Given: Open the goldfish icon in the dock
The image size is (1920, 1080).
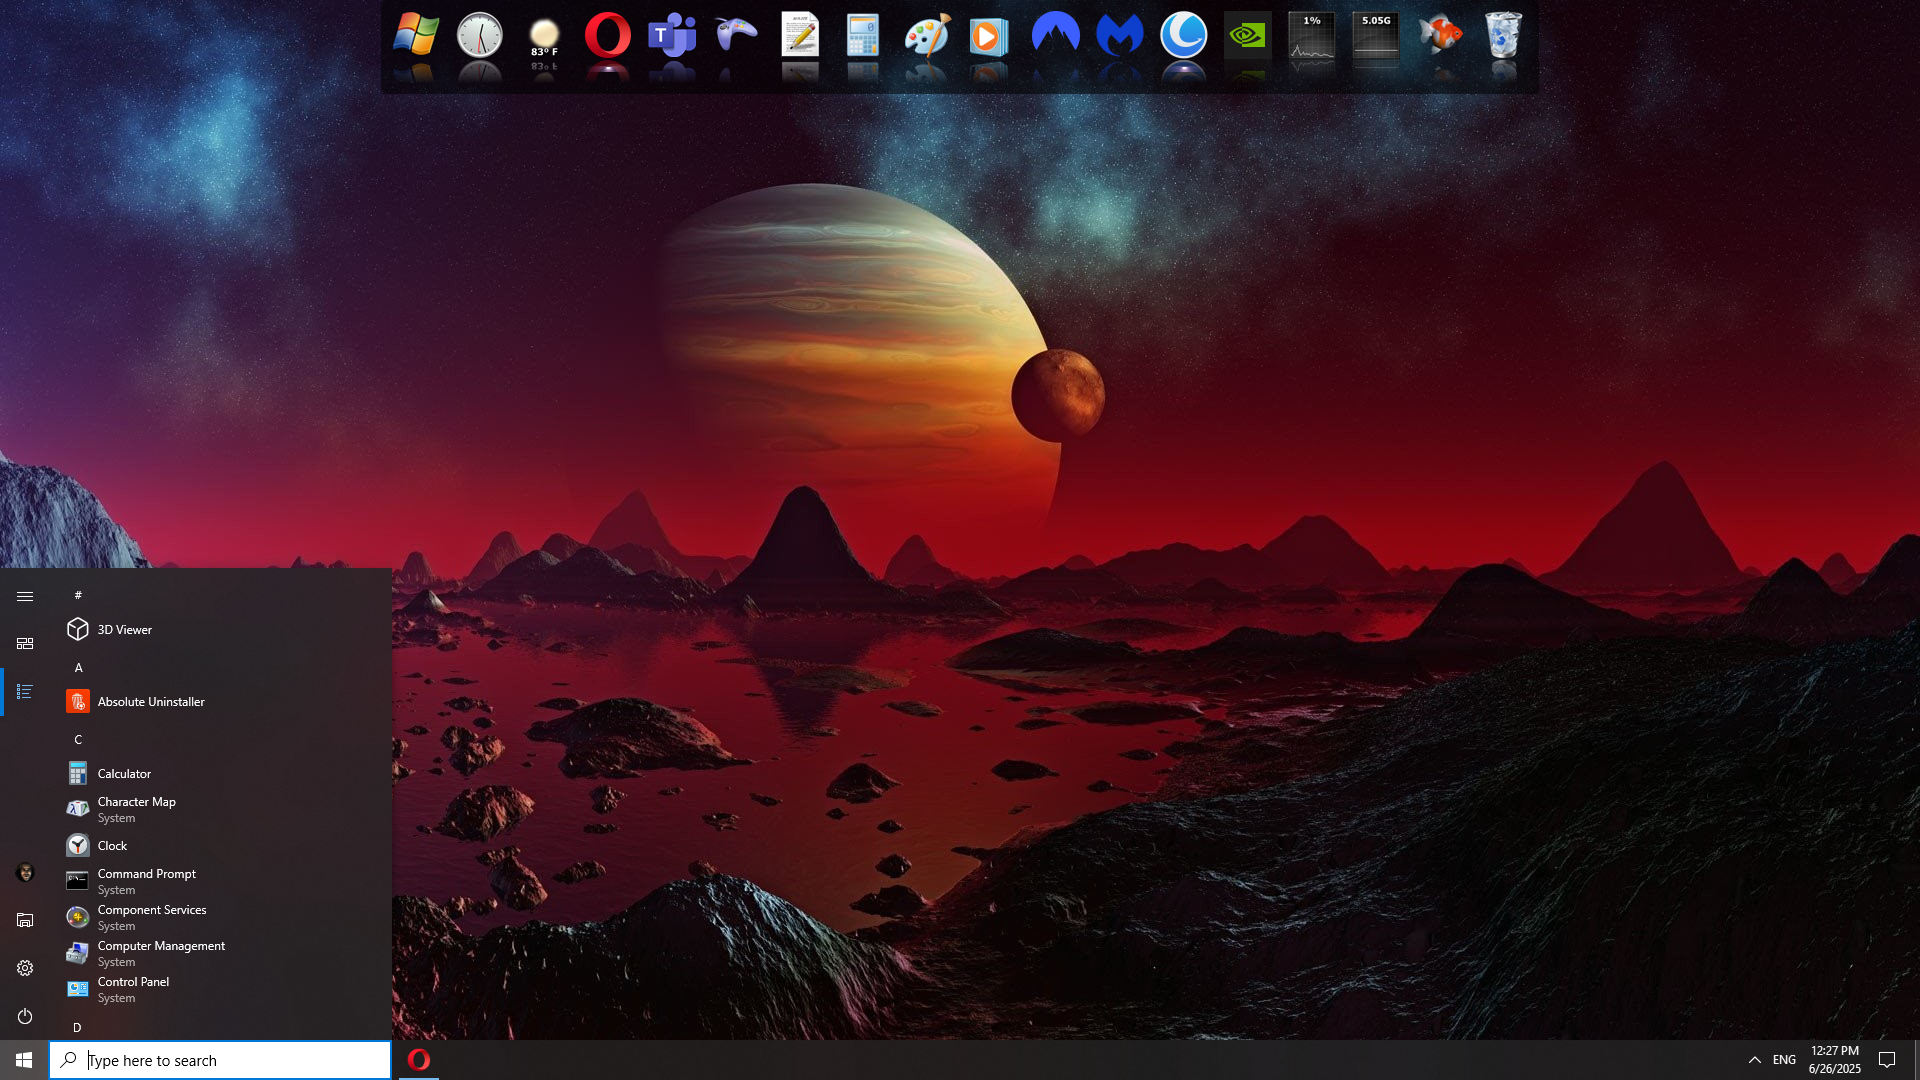Looking at the screenshot, I should [1440, 35].
